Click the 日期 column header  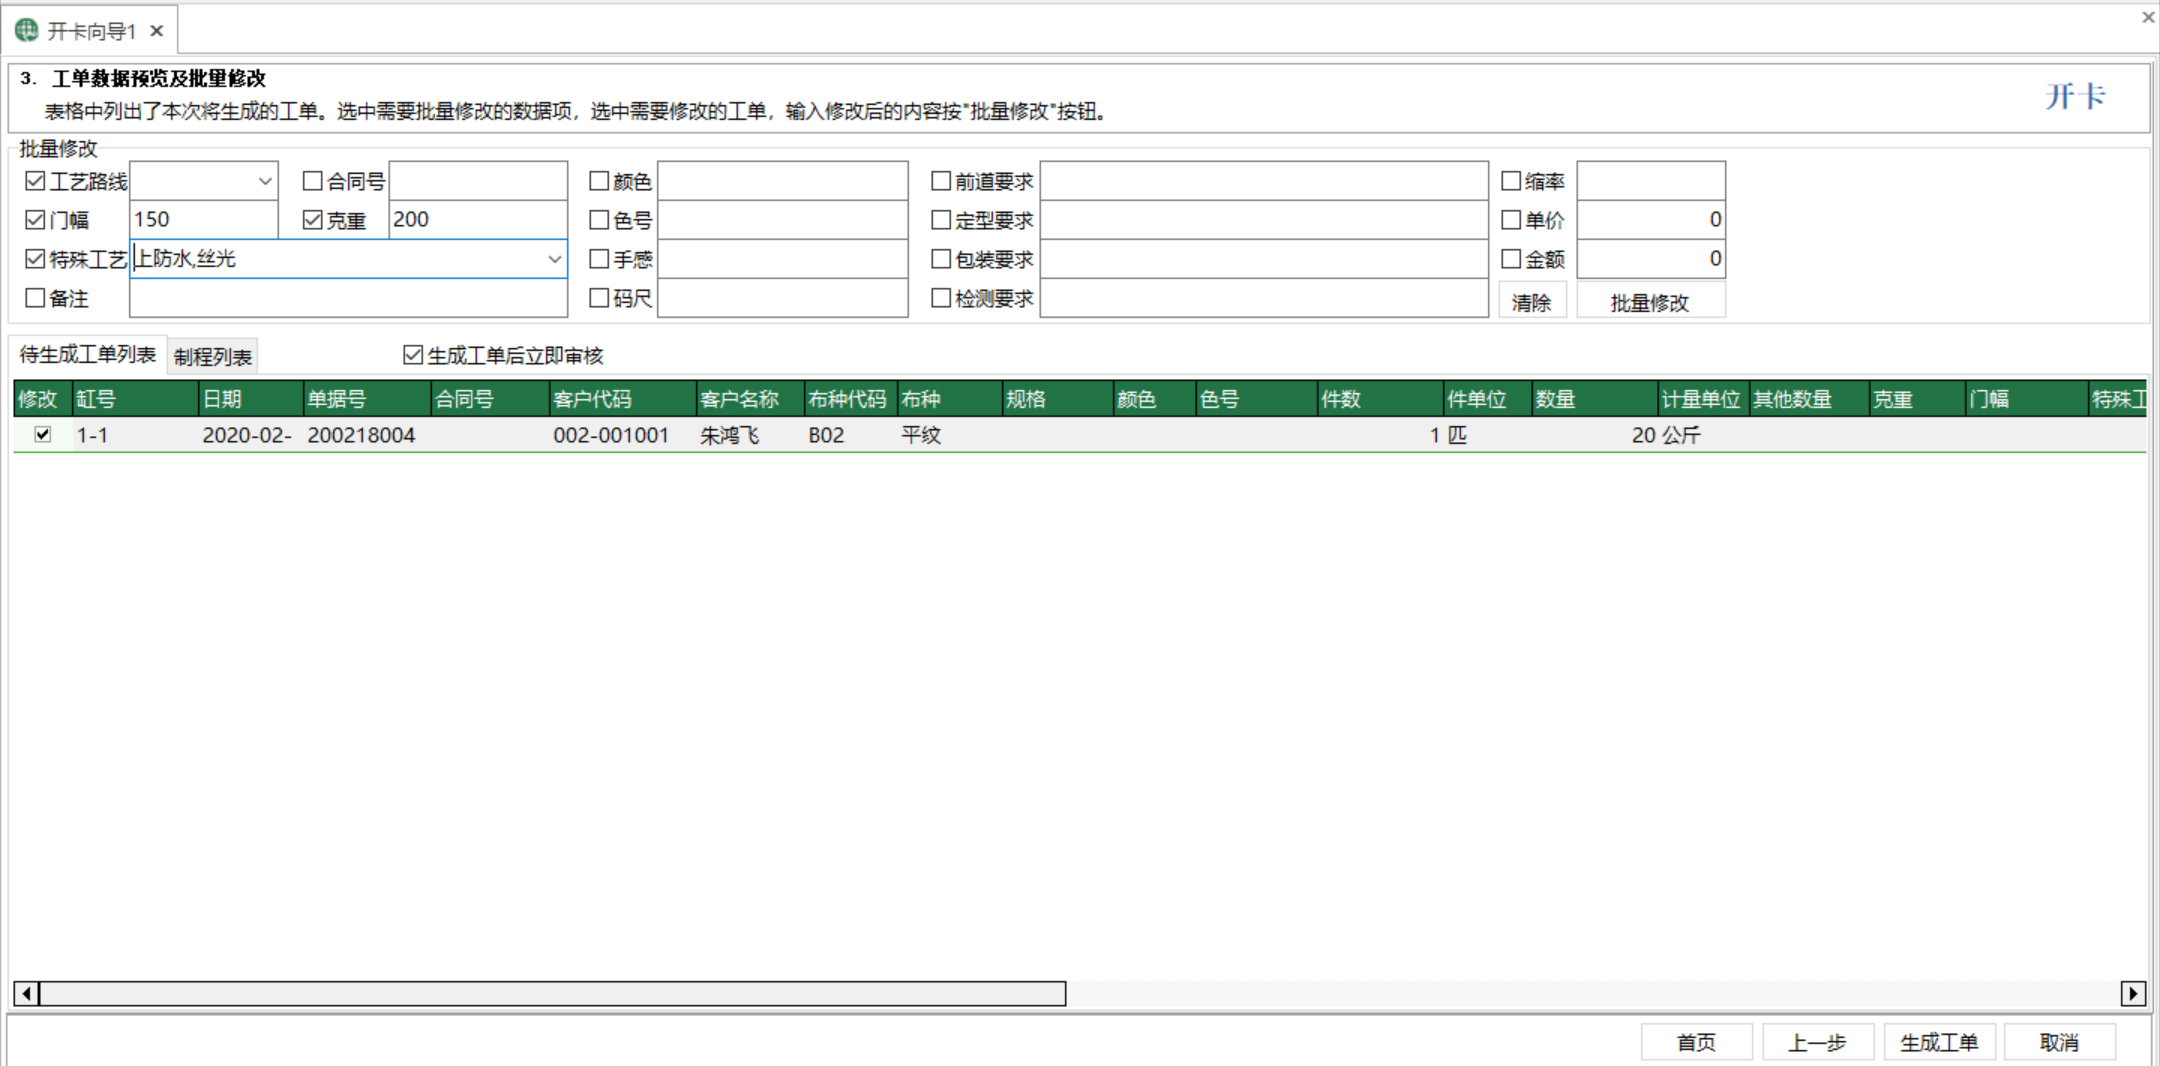pyautogui.click(x=251, y=399)
